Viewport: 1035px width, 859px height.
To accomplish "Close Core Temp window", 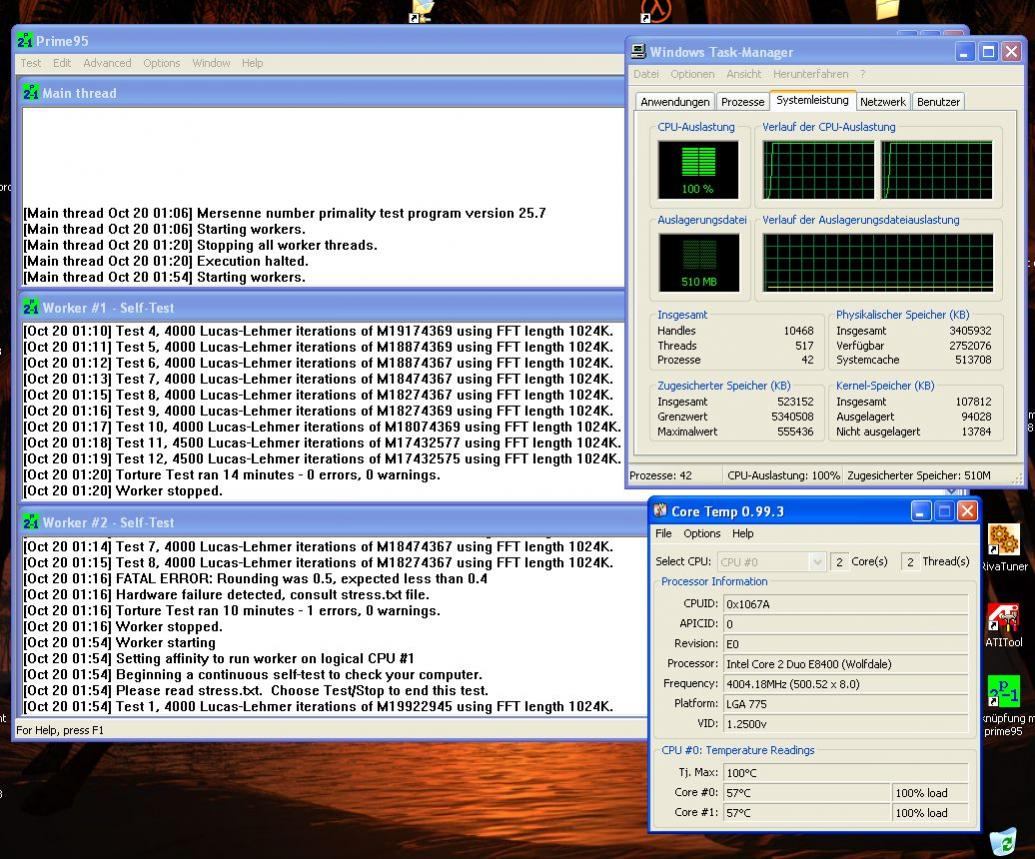I will pos(967,510).
